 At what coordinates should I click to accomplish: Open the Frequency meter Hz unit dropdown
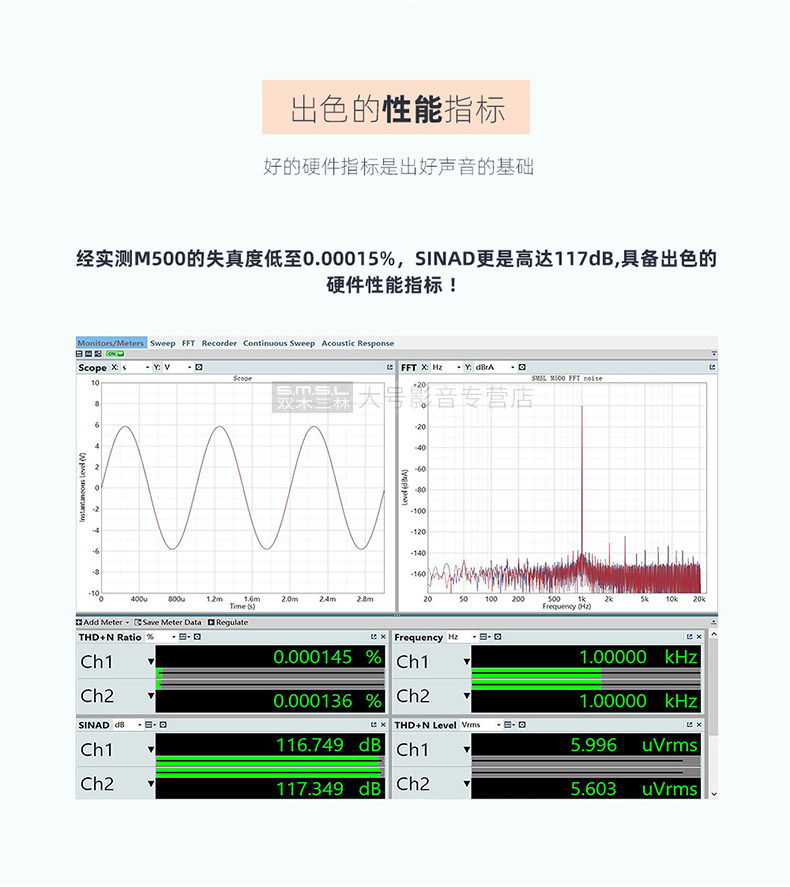click(462, 637)
